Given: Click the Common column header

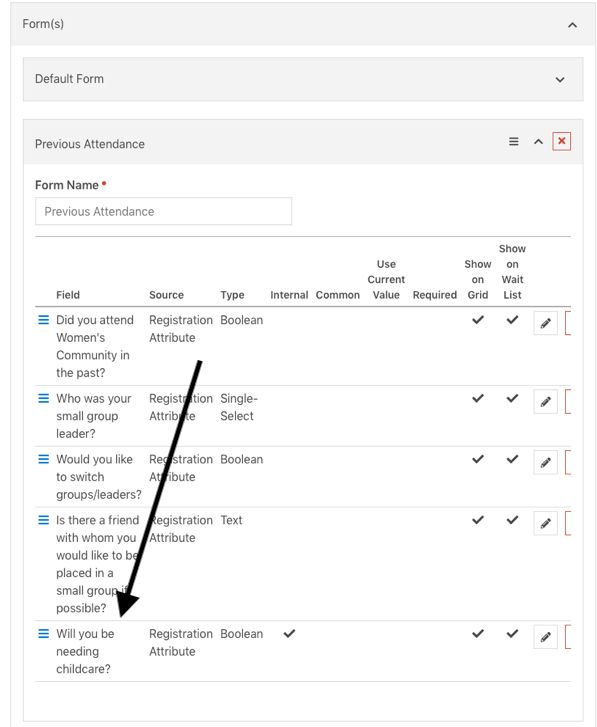Looking at the screenshot, I should point(338,295).
